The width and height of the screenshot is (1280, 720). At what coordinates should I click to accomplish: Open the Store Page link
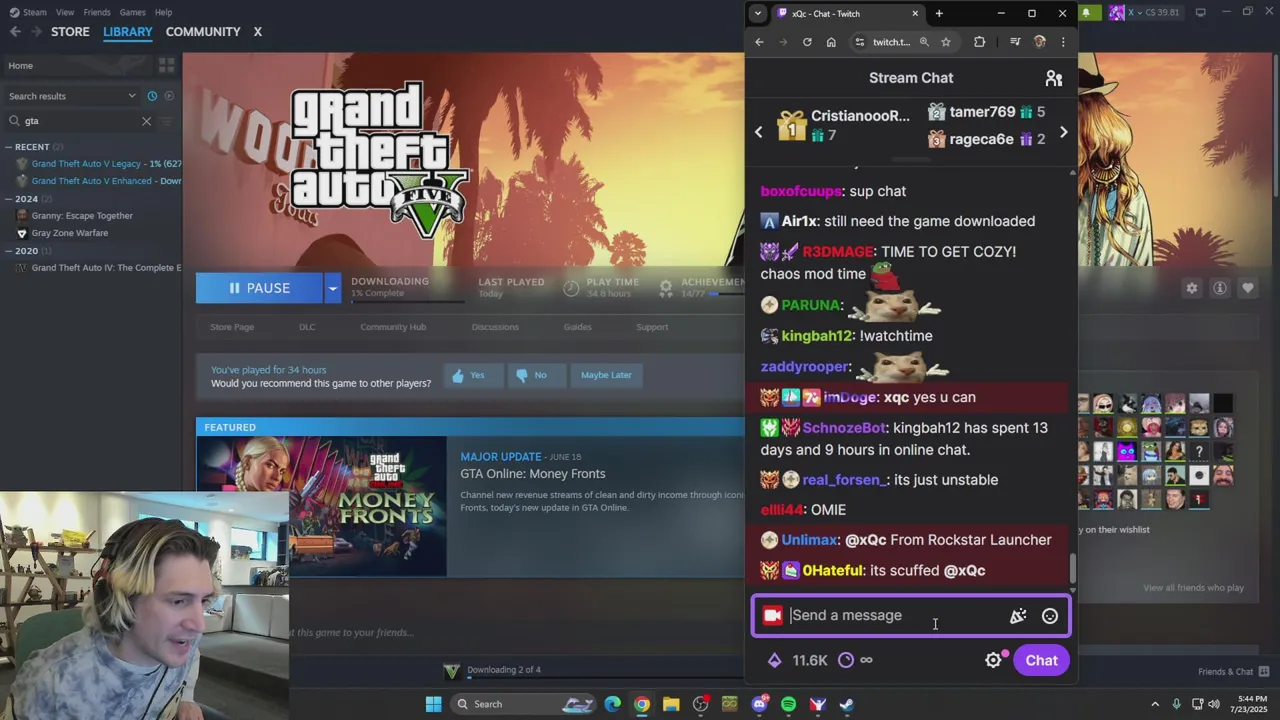tap(232, 327)
